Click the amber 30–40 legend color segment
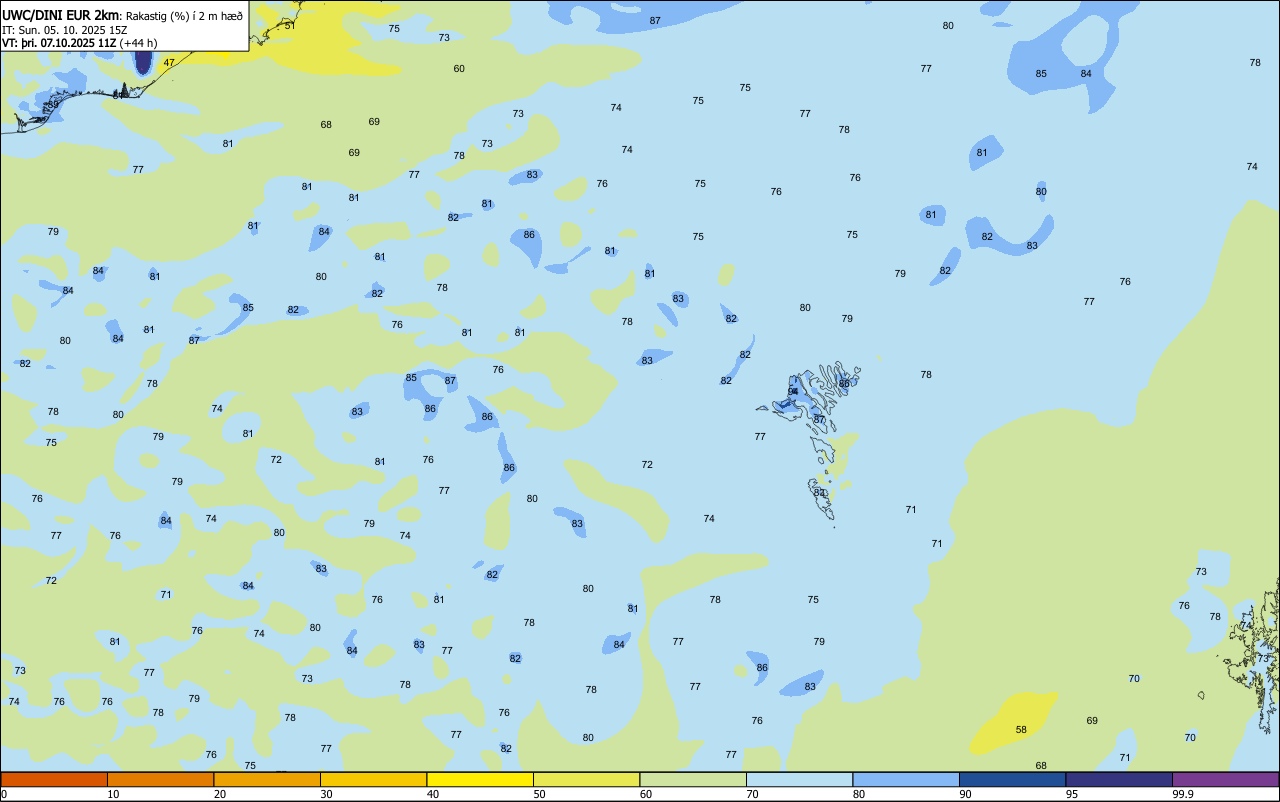This screenshot has width=1280, height=802. point(373,779)
